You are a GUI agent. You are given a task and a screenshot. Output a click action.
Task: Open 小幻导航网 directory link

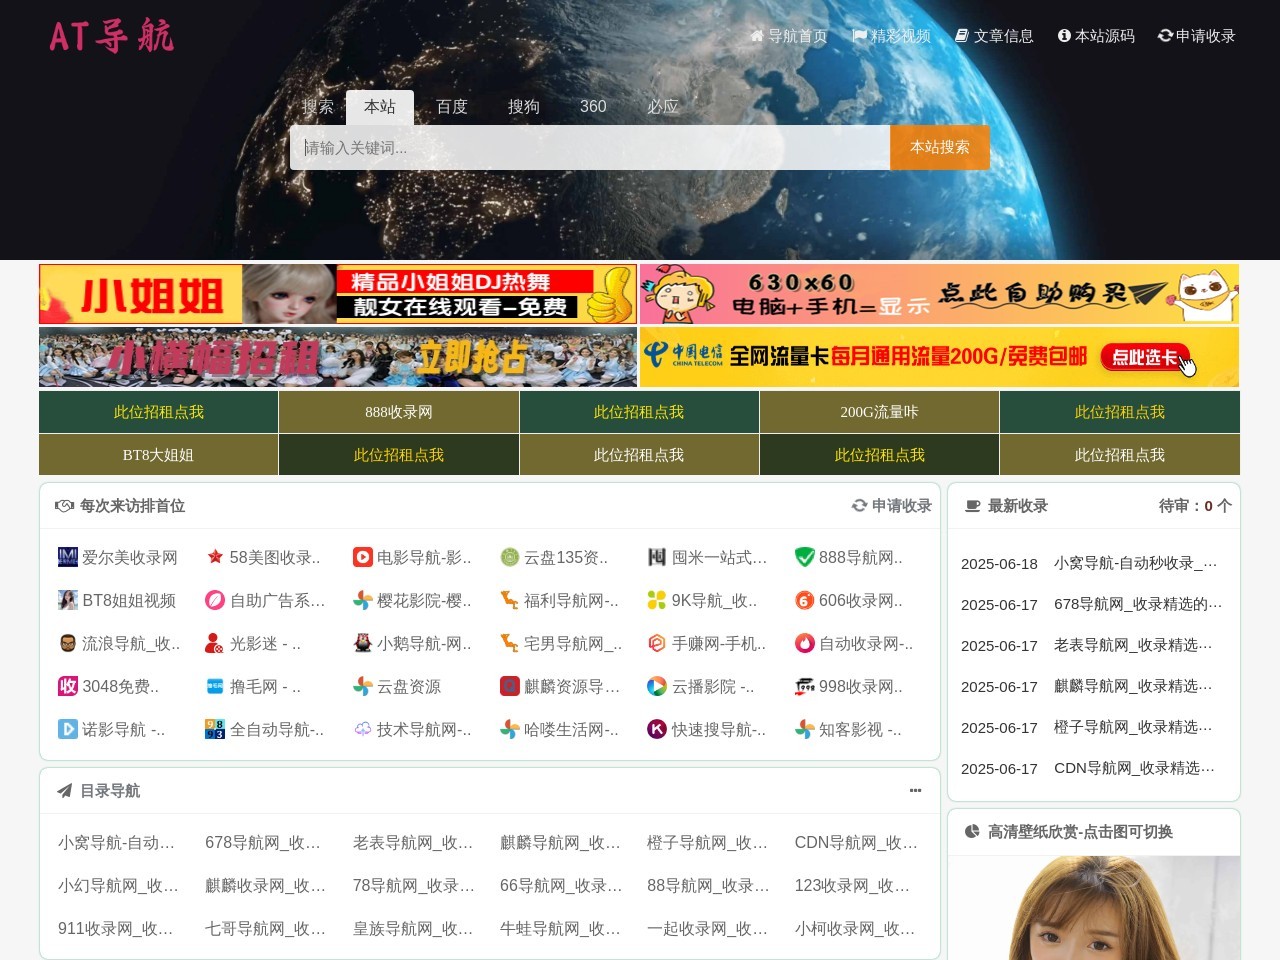[118, 886]
